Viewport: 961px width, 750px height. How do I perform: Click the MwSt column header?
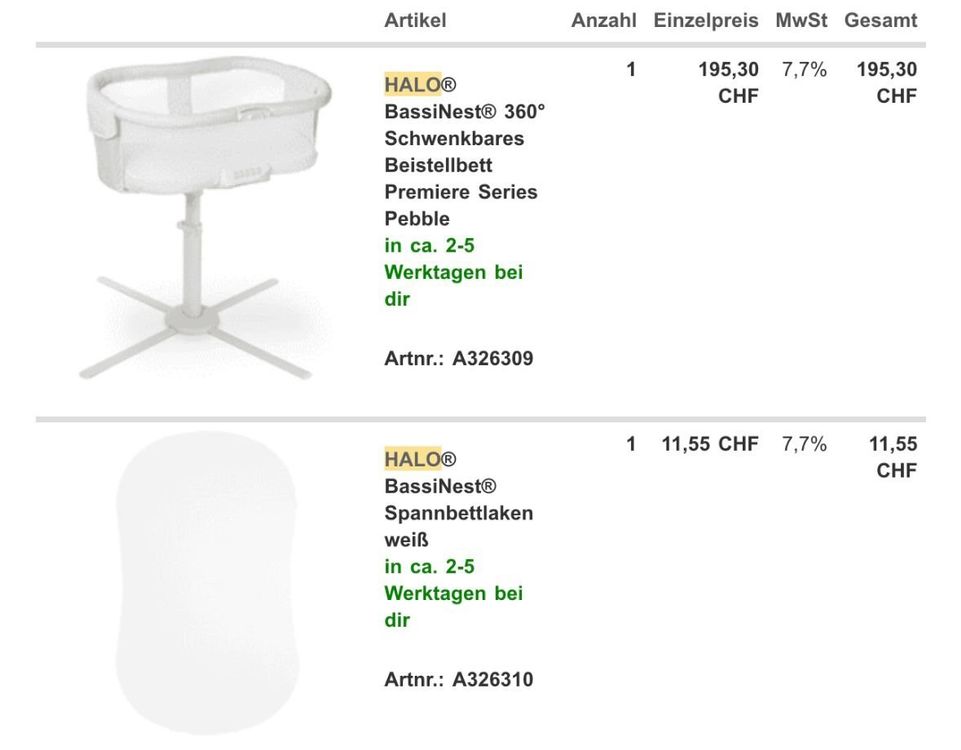click(x=801, y=20)
